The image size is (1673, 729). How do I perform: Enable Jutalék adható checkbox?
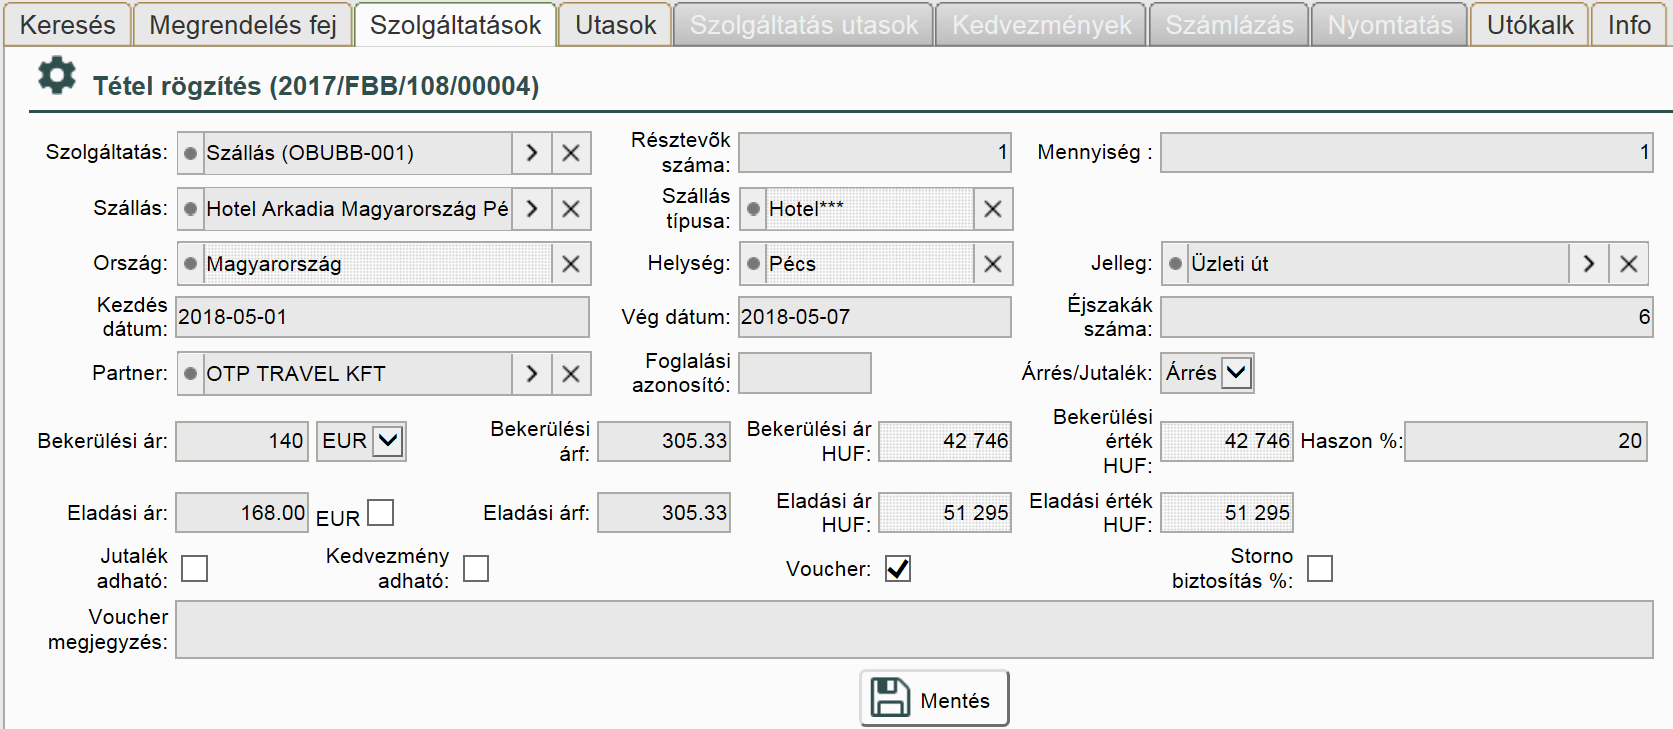point(195,569)
